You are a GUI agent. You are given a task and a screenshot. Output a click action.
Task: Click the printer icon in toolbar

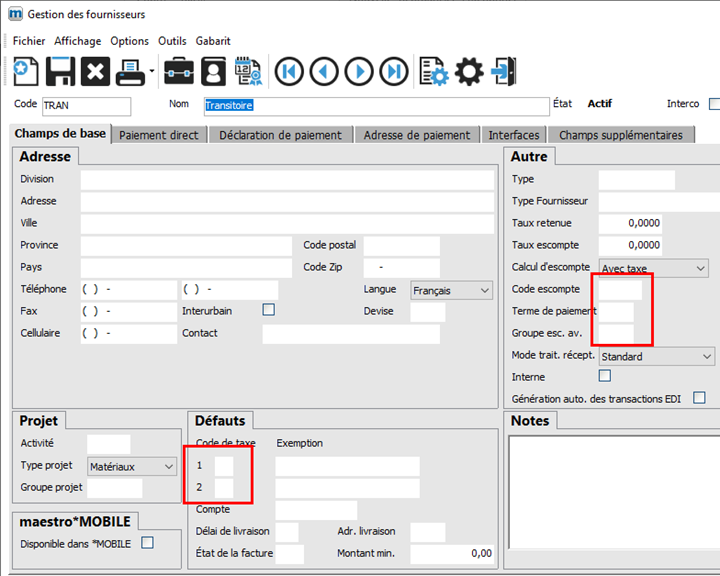point(131,71)
